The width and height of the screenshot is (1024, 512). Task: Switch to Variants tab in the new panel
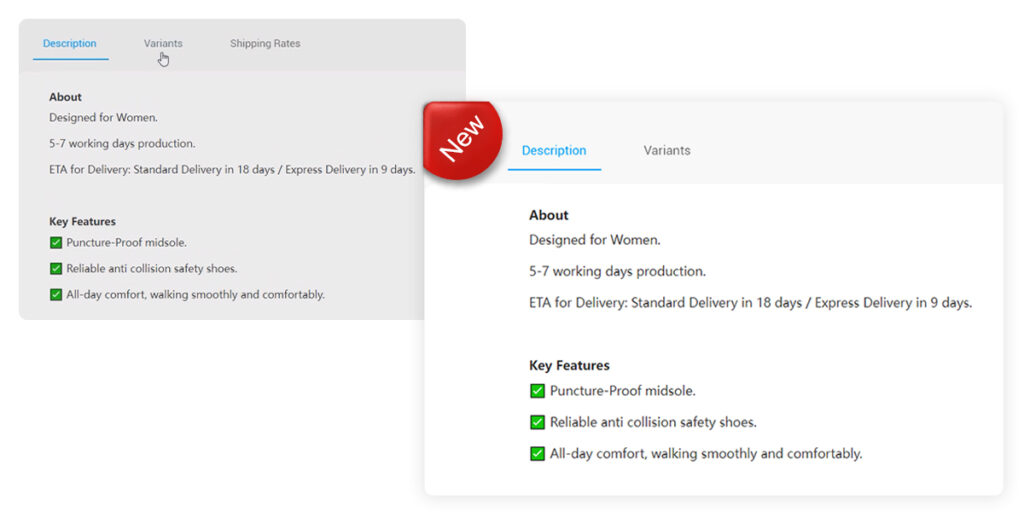point(667,150)
